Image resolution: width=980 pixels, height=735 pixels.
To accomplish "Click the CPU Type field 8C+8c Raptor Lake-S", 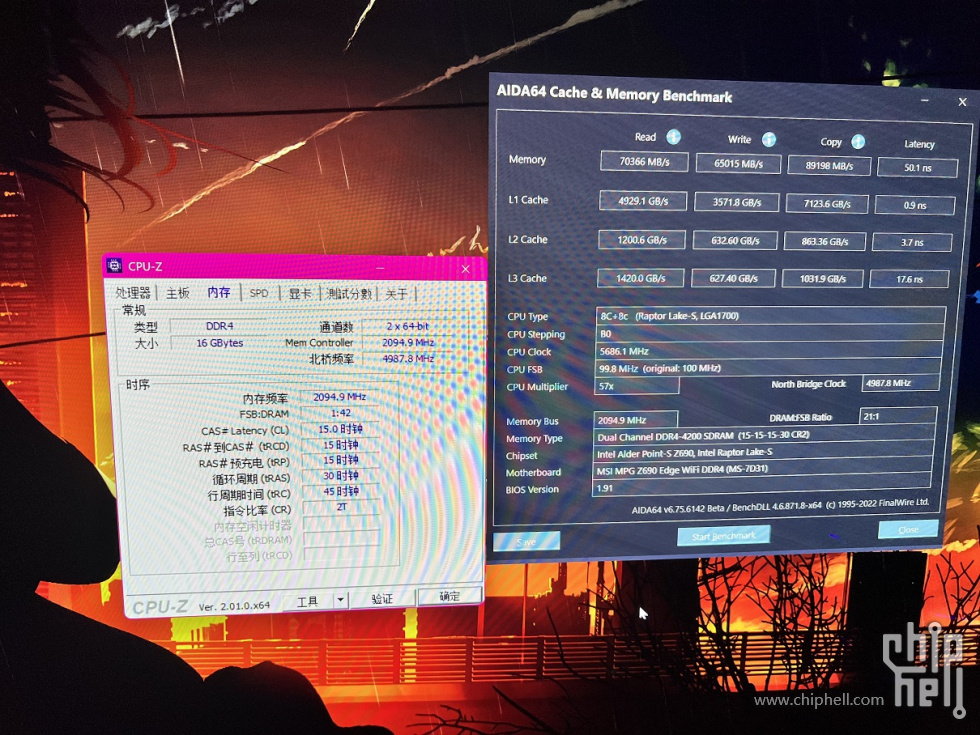I will (771, 316).
